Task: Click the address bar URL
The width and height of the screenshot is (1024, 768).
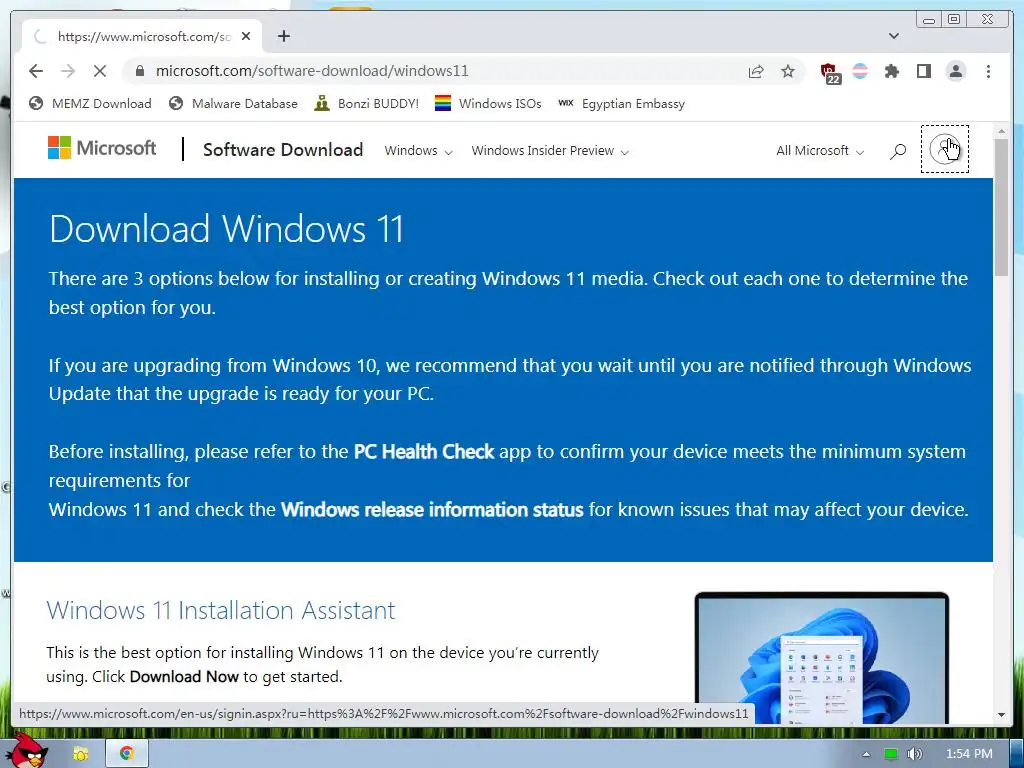Action: coord(312,71)
